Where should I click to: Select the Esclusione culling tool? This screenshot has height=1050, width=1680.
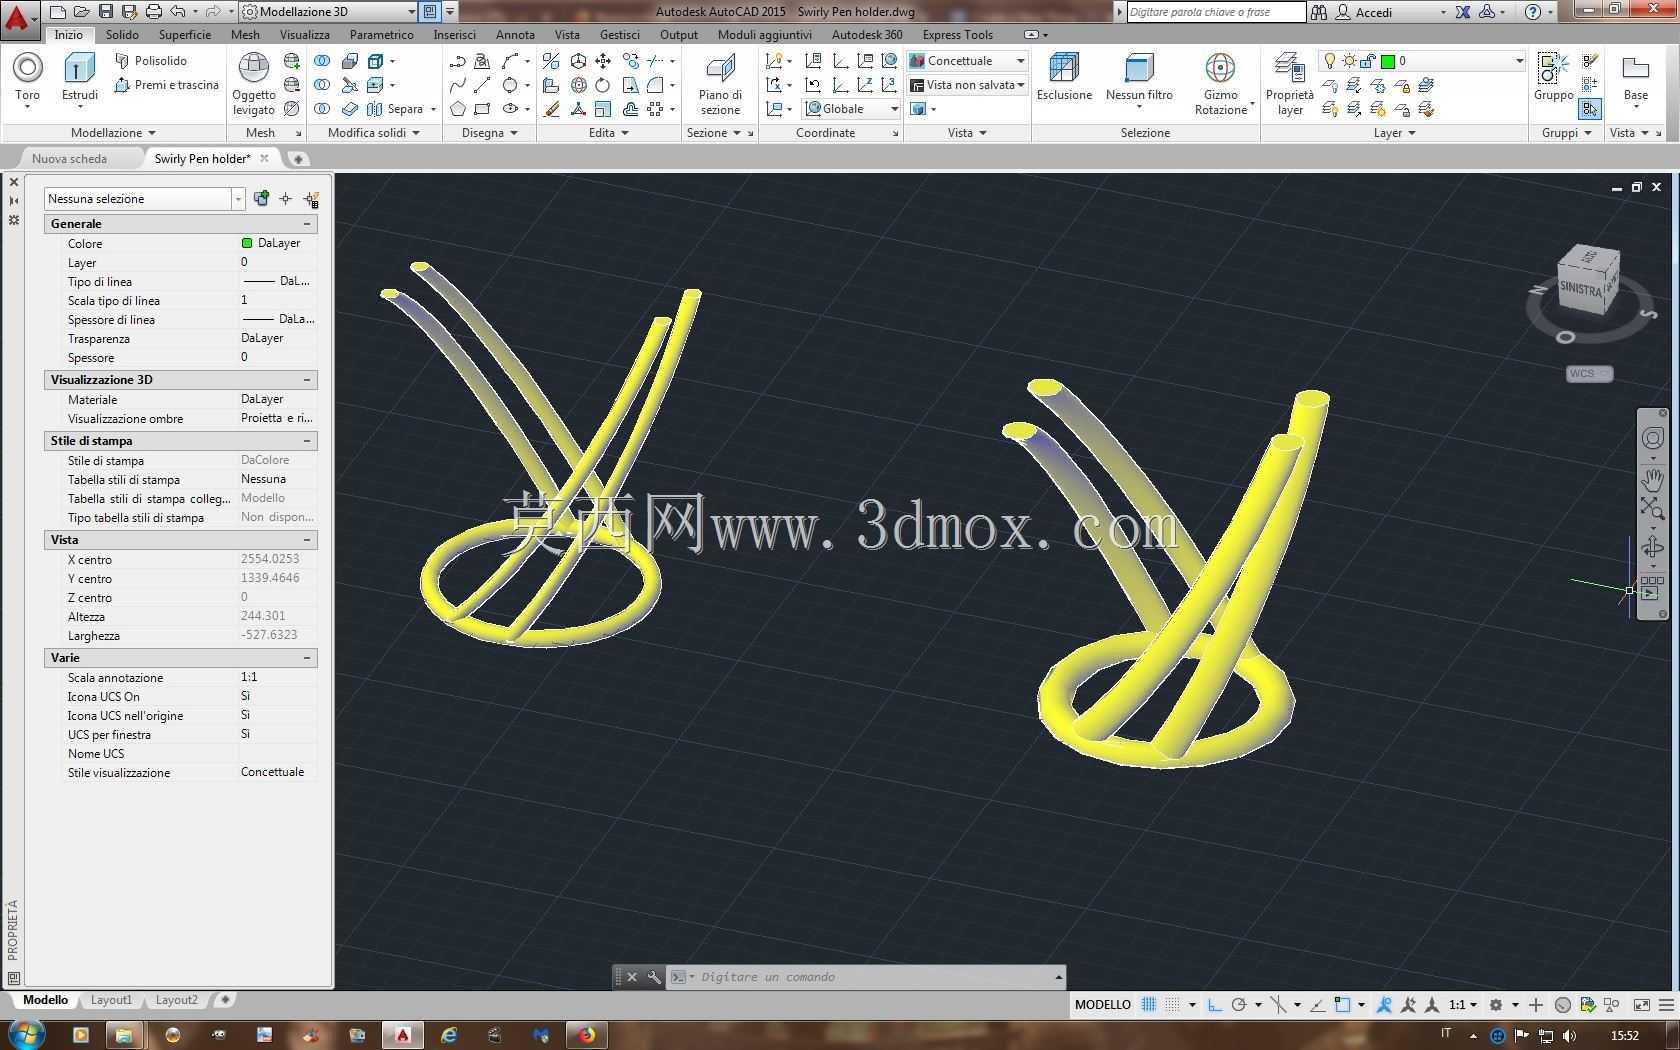click(1064, 77)
